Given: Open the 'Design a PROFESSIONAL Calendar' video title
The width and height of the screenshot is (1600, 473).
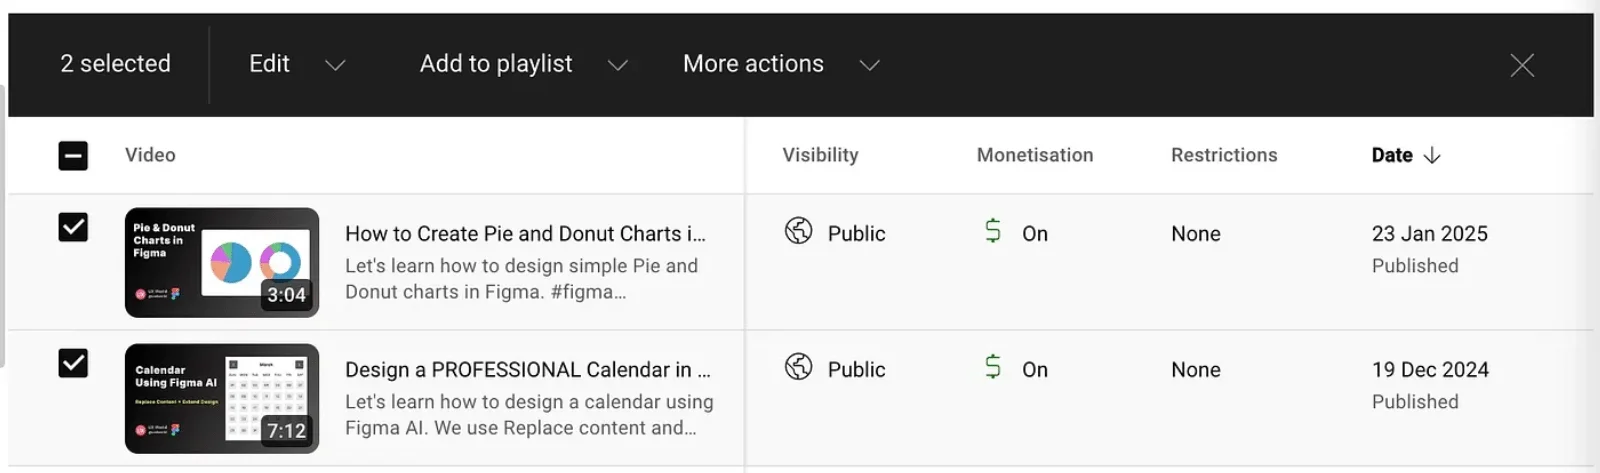Looking at the screenshot, I should tap(527, 370).
